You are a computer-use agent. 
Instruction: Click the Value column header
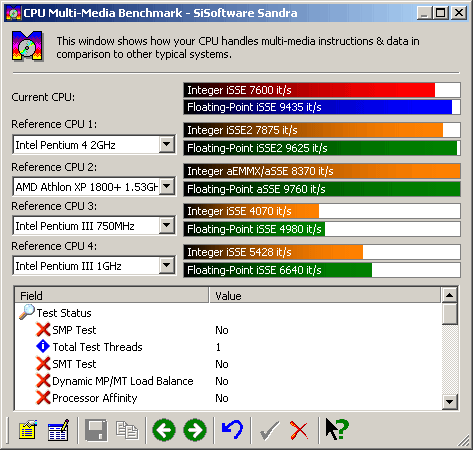click(325, 295)
